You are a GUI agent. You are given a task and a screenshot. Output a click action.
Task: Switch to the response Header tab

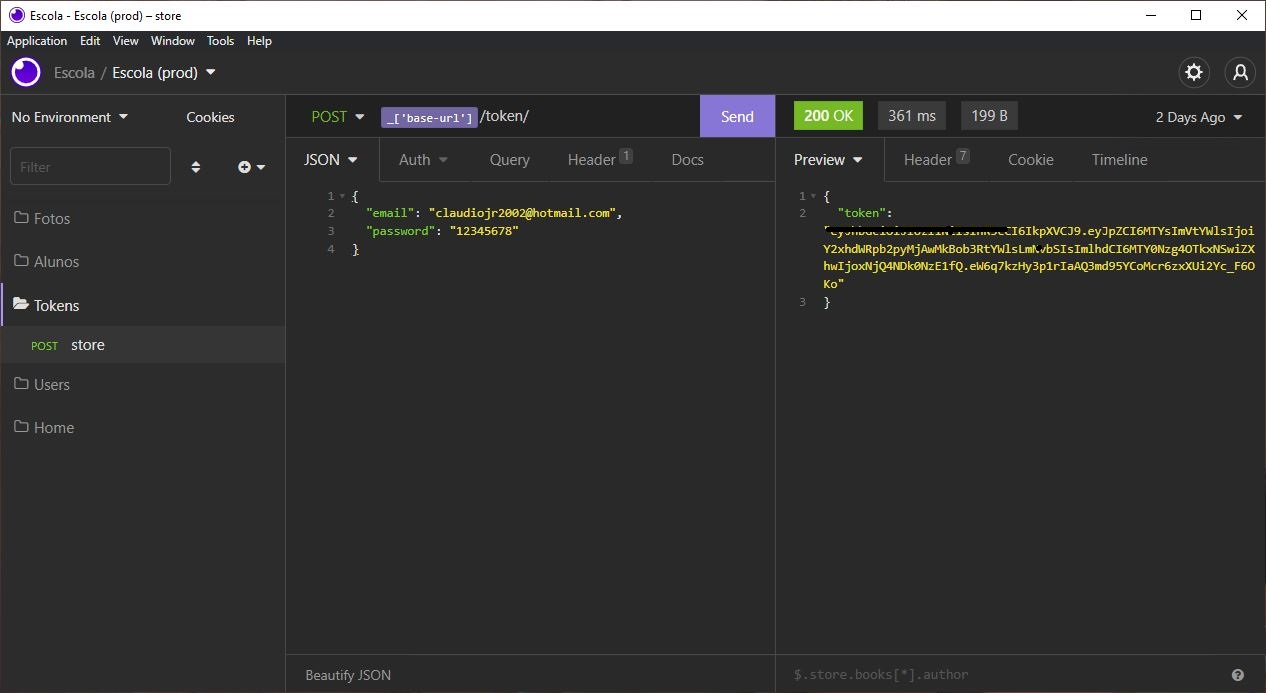pos(936,159)
